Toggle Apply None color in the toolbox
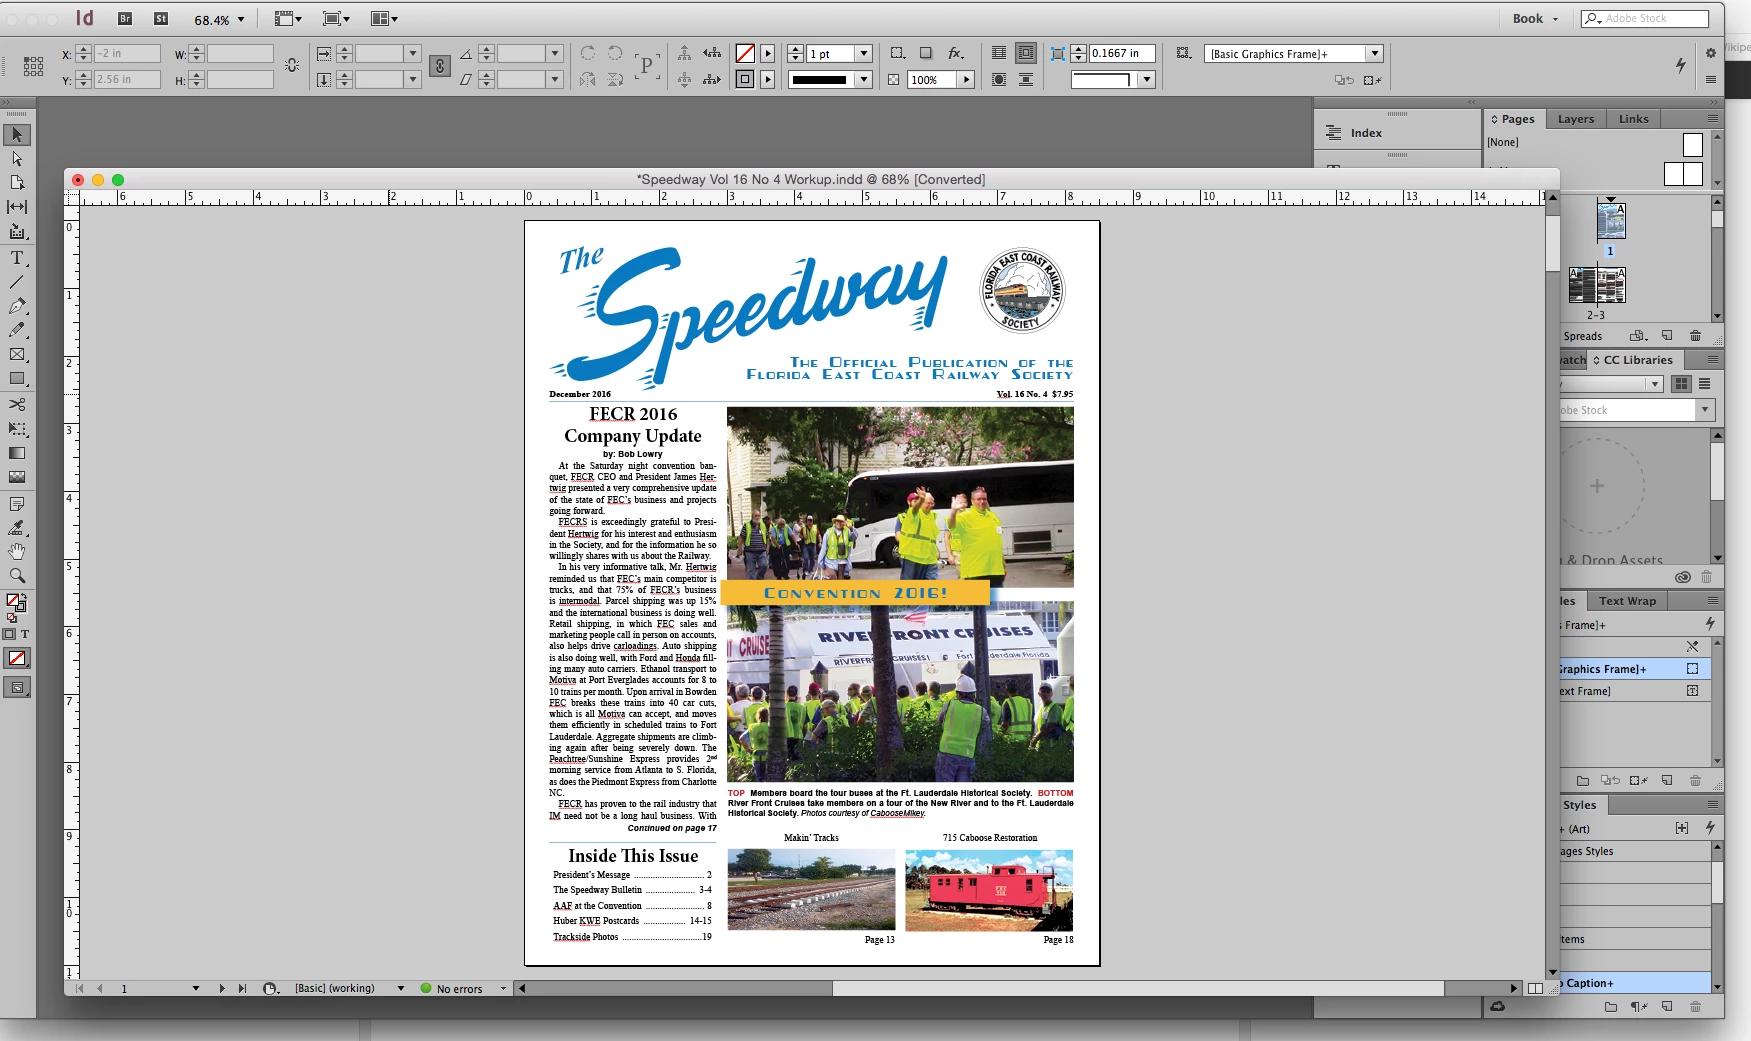 [x=17, y=658]
